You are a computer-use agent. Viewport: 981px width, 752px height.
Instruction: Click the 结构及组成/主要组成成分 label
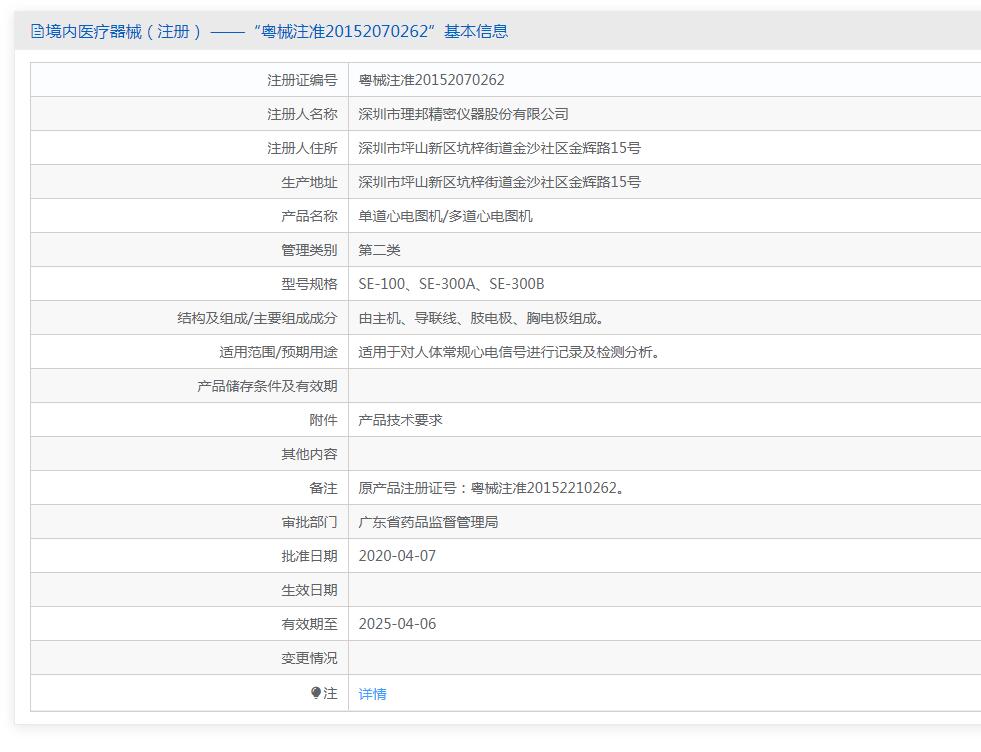pyautogui.click(x=257, y=318)
